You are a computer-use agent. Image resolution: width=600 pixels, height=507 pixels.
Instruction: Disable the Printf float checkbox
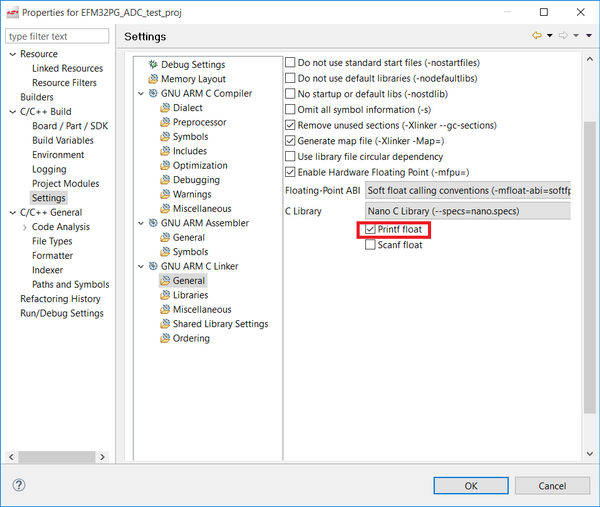click(x=370, y=229)
